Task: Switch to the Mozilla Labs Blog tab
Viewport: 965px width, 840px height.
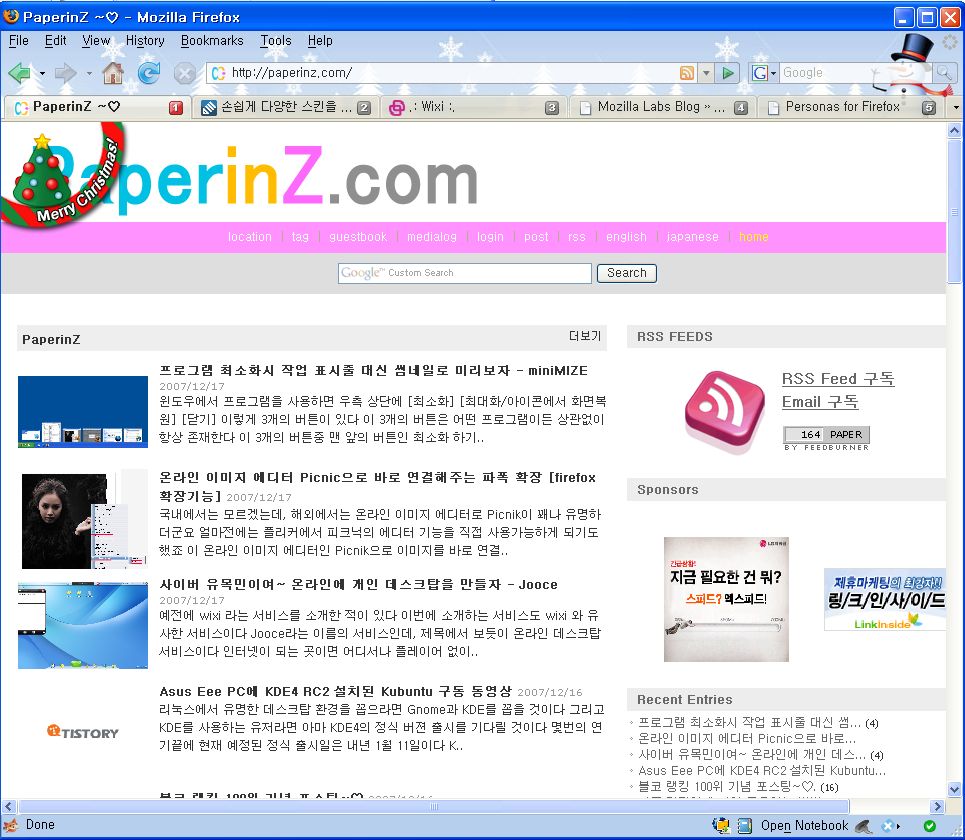Action: pos(663,107)
